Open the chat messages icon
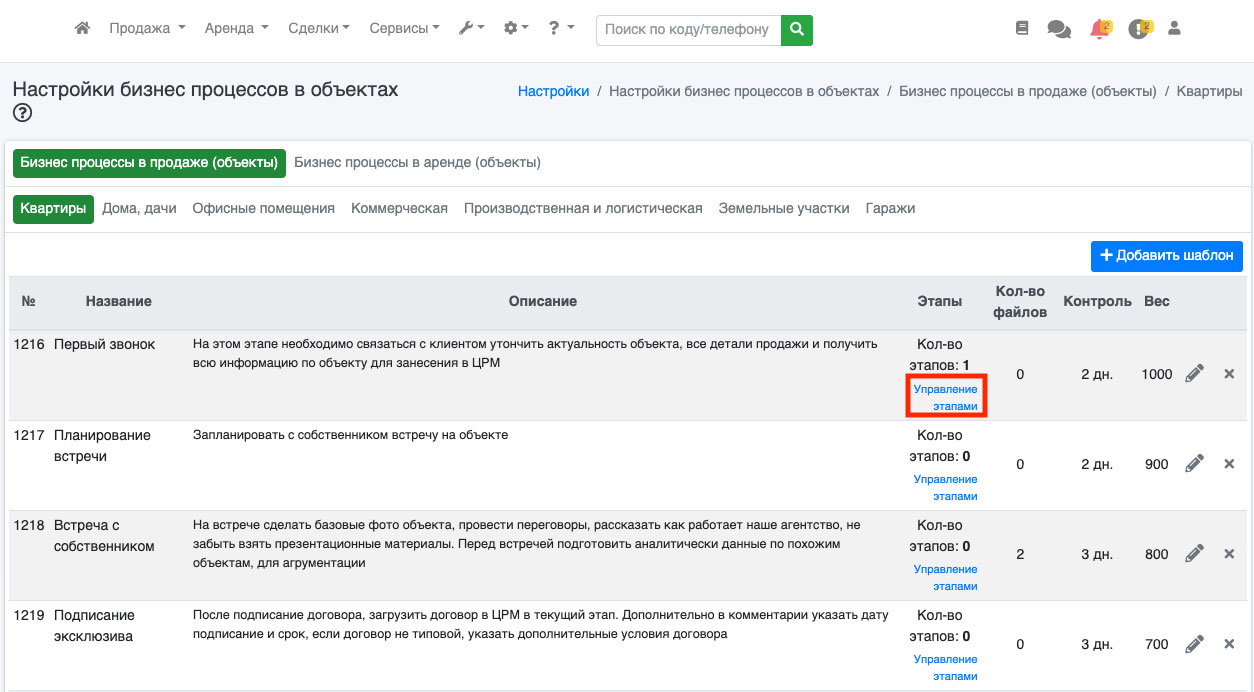The image size is (1254, 692). coord(1058,29)
